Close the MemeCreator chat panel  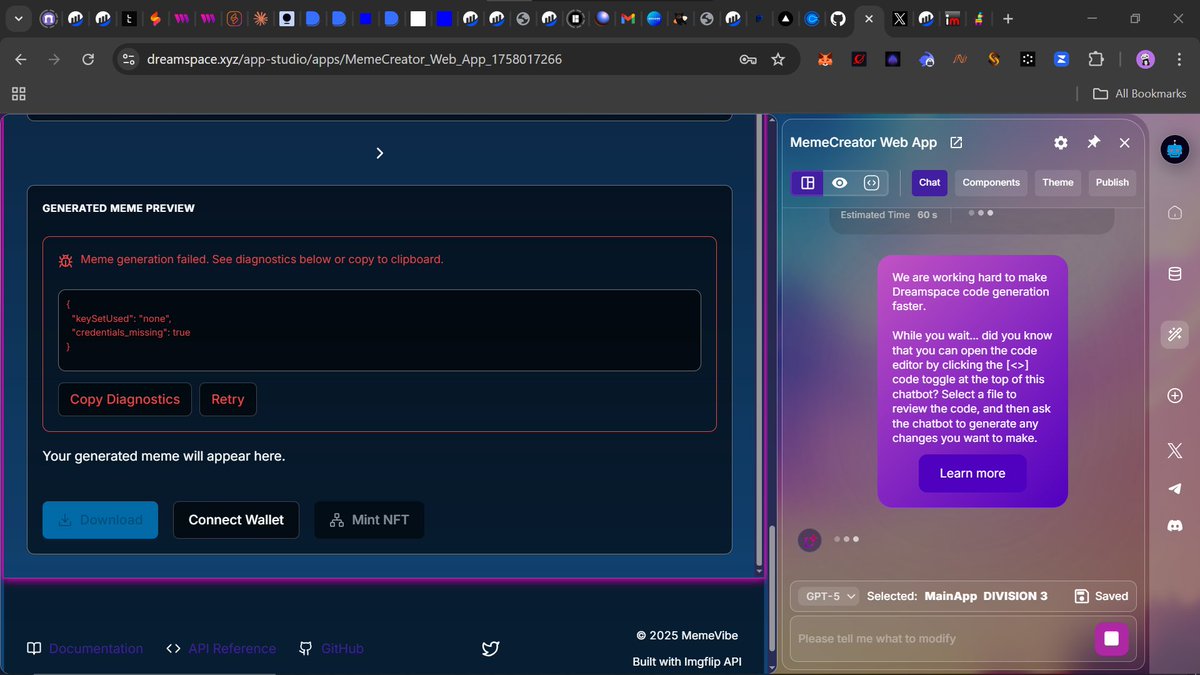(1125, 143)
